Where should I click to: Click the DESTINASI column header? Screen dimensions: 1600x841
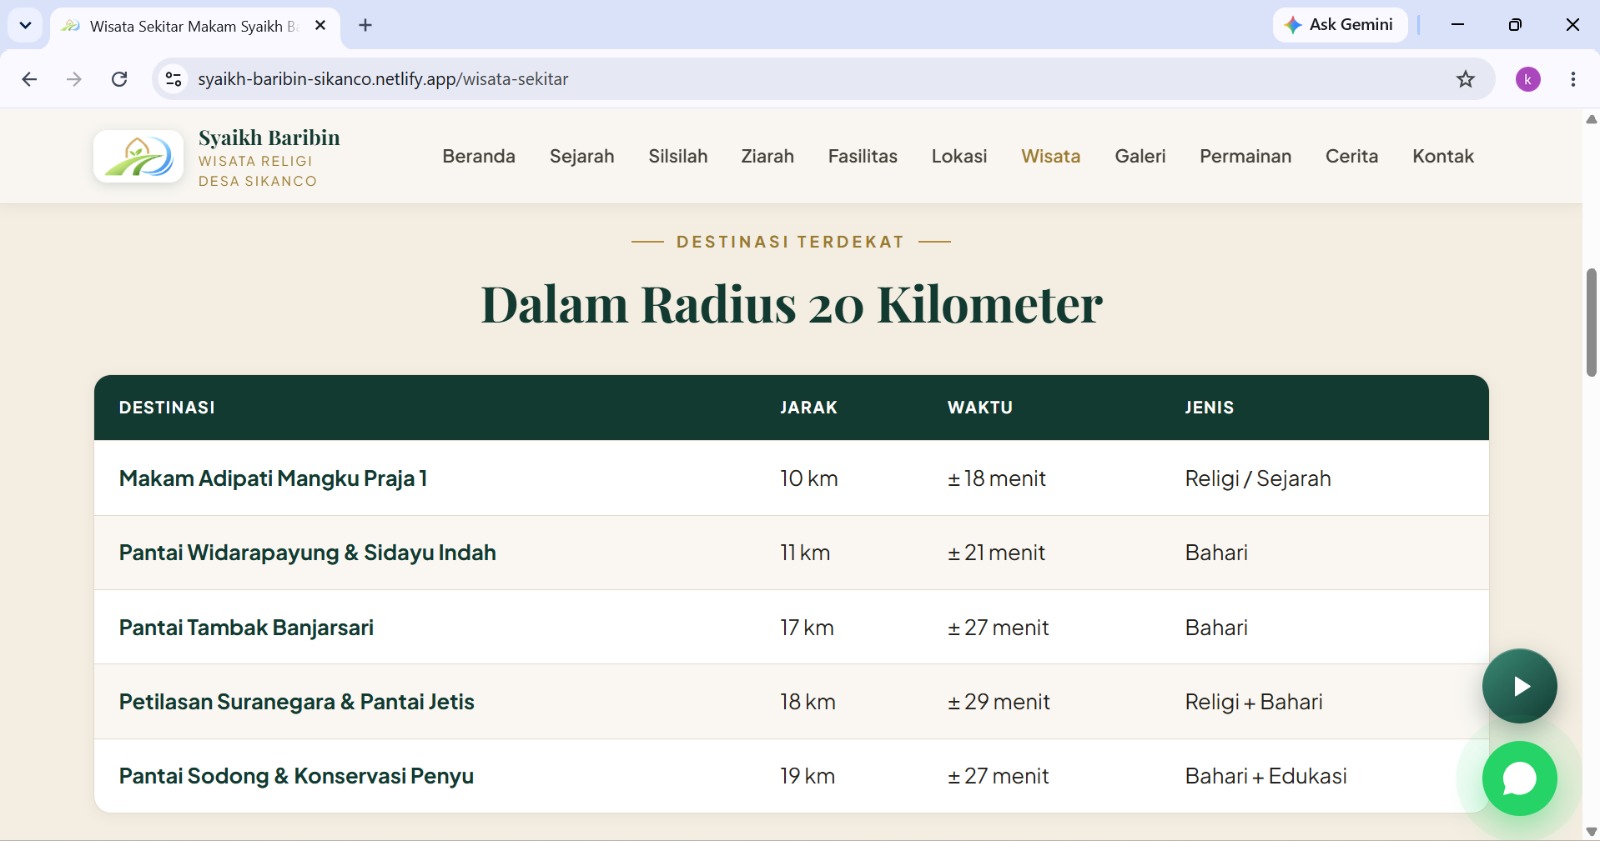167,407
